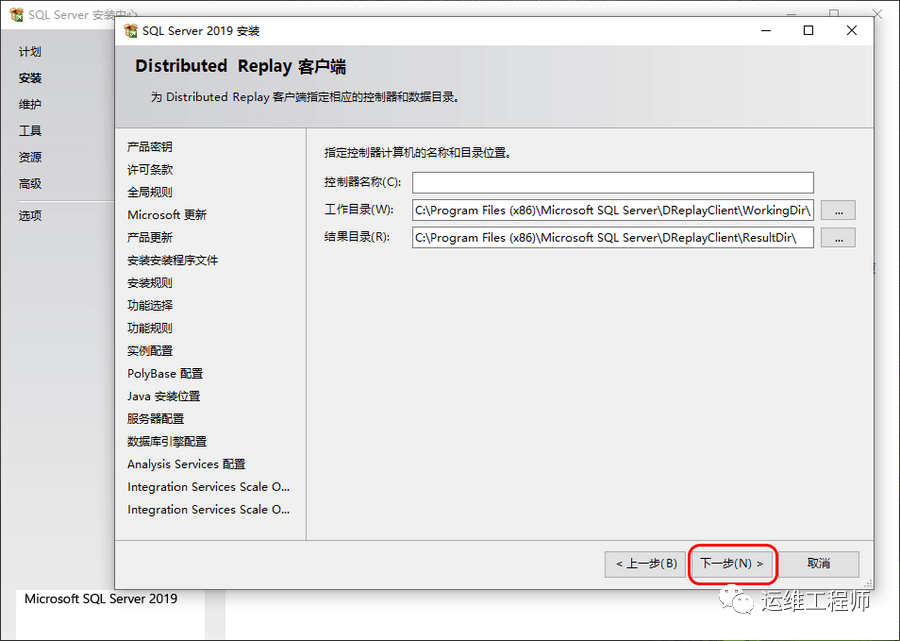Select the 安装规则 step
The width and height of the screenshot is (900, 641).
pyautogui.click(x=150, y=283)
